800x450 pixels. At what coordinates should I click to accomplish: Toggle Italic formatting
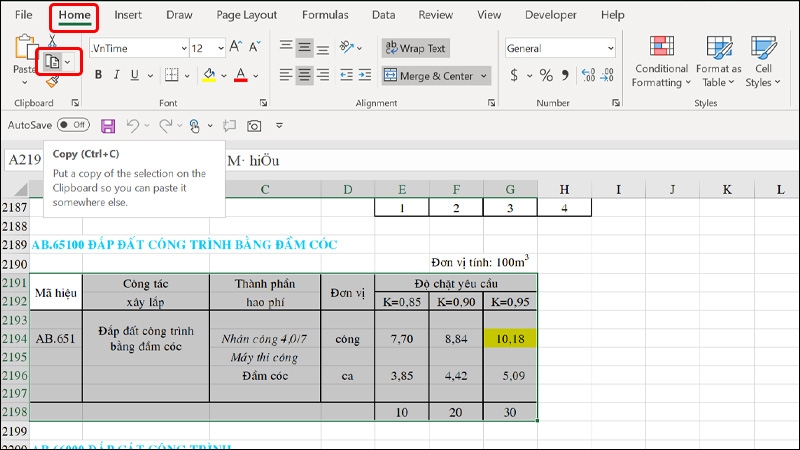[x=116, y=75]
